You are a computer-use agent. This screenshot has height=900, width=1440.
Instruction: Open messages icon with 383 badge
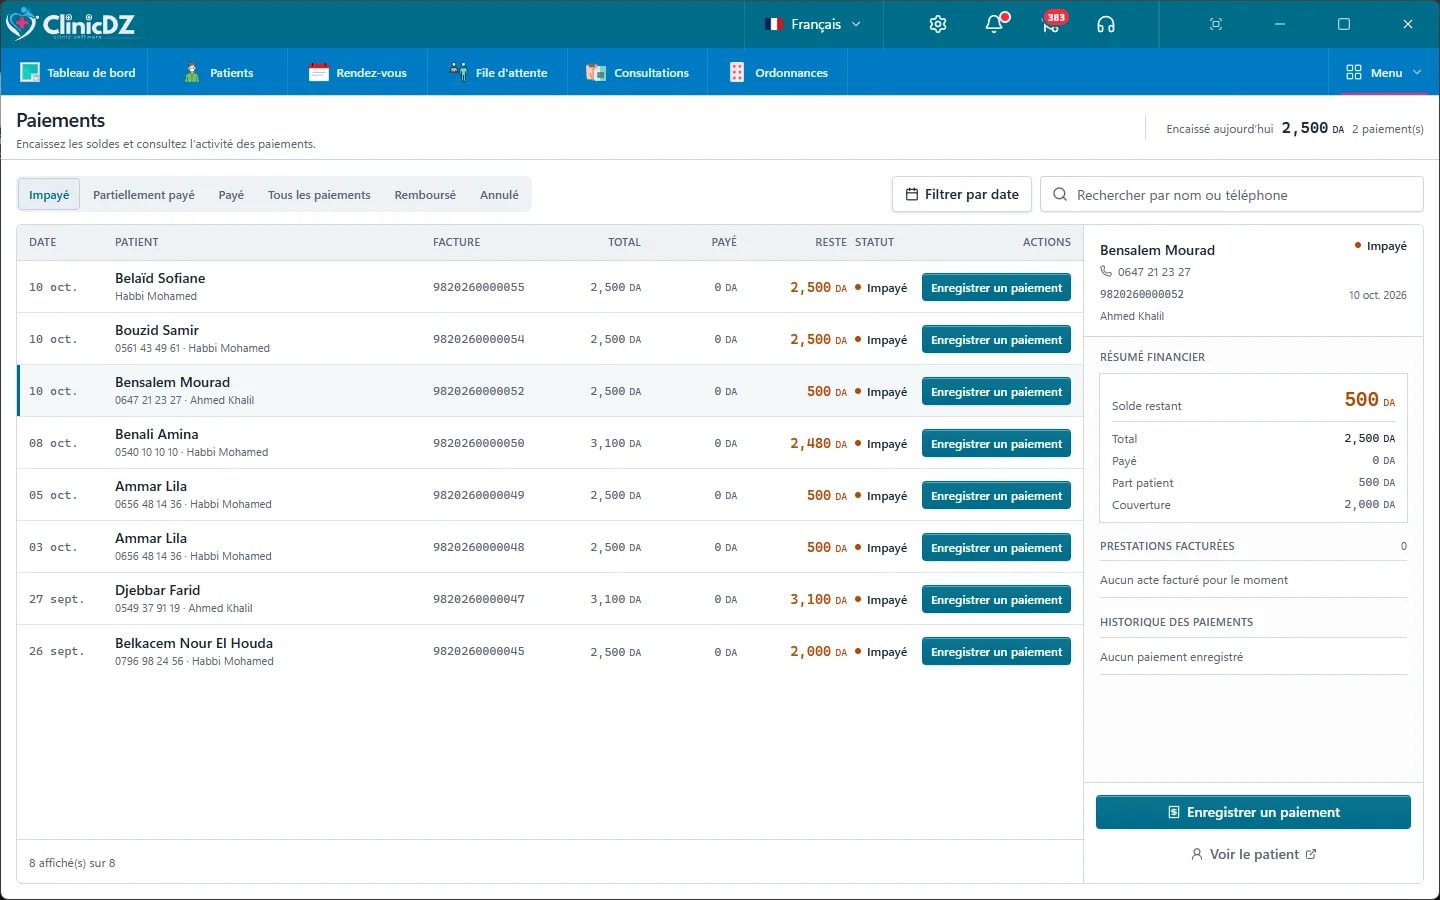click(1051, 24)
